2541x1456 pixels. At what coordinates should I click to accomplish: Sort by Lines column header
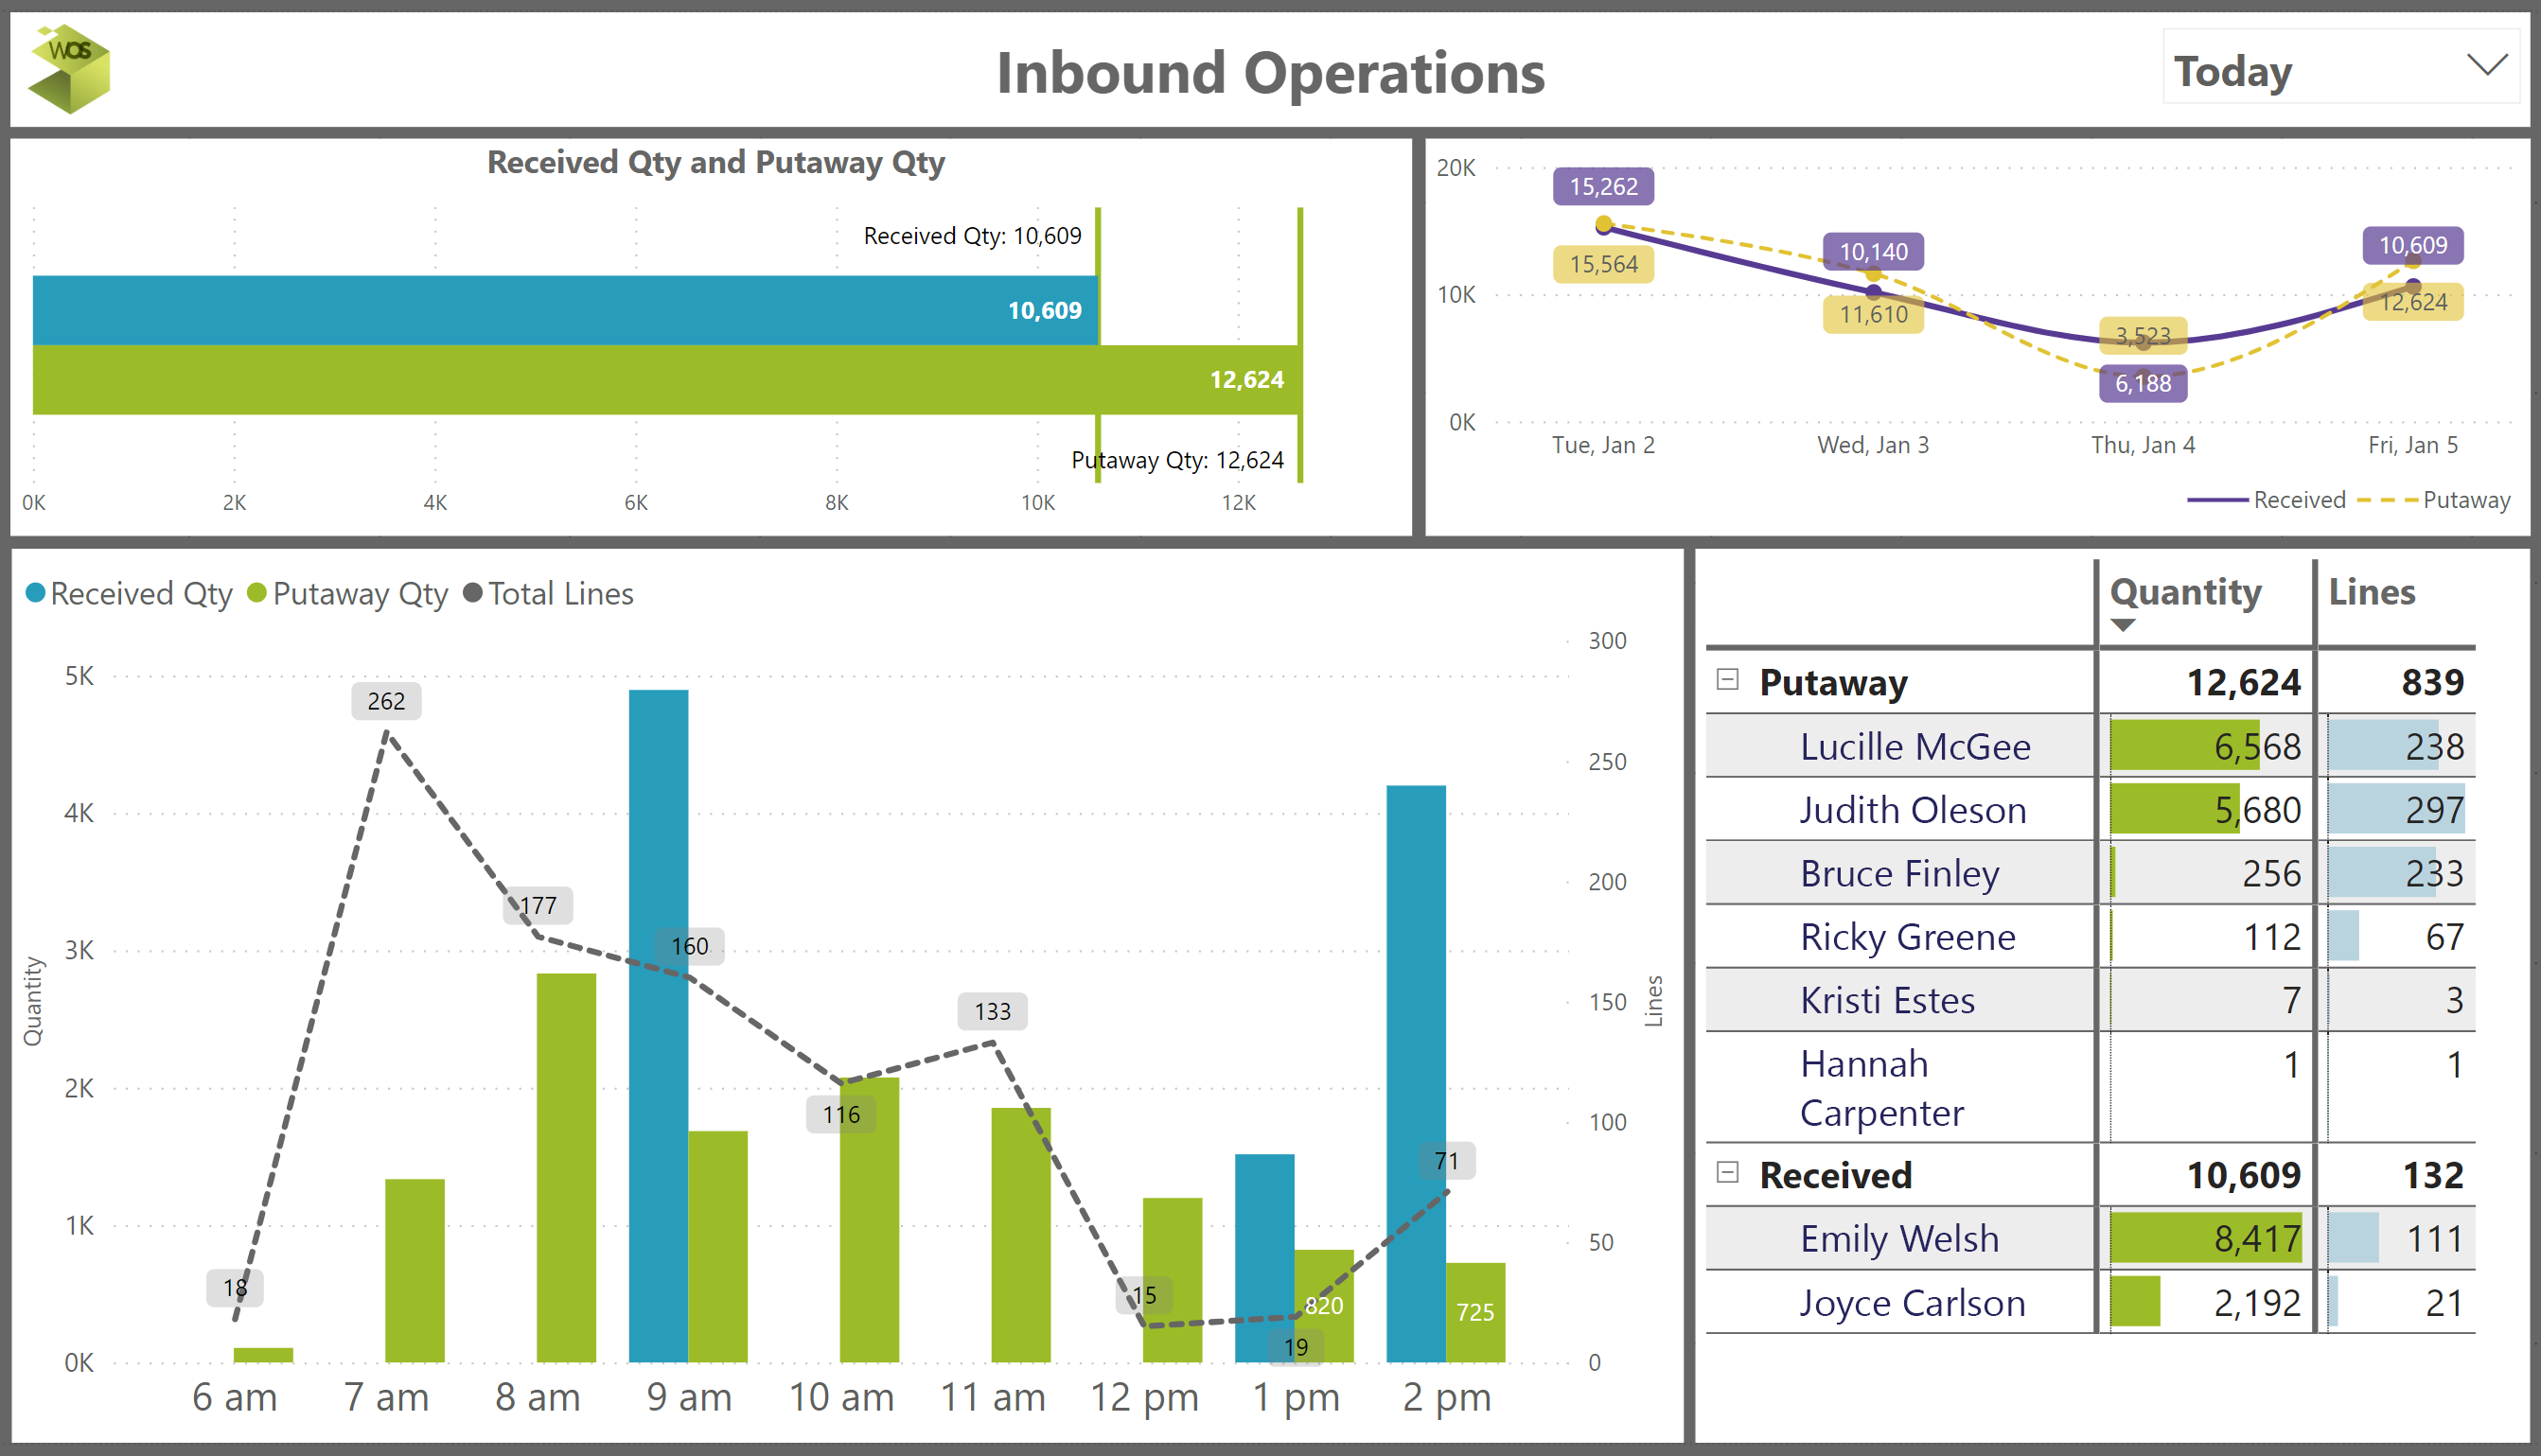(x=2371, y=592)
